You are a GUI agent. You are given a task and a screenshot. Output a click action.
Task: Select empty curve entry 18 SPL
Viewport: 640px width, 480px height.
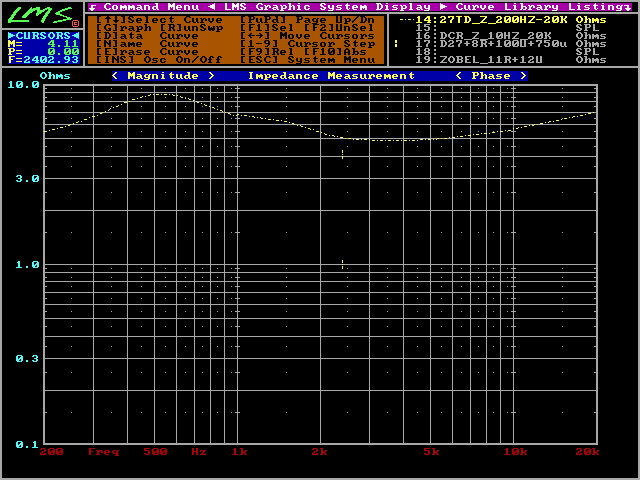pyautogui.click(x=507, y=52)
